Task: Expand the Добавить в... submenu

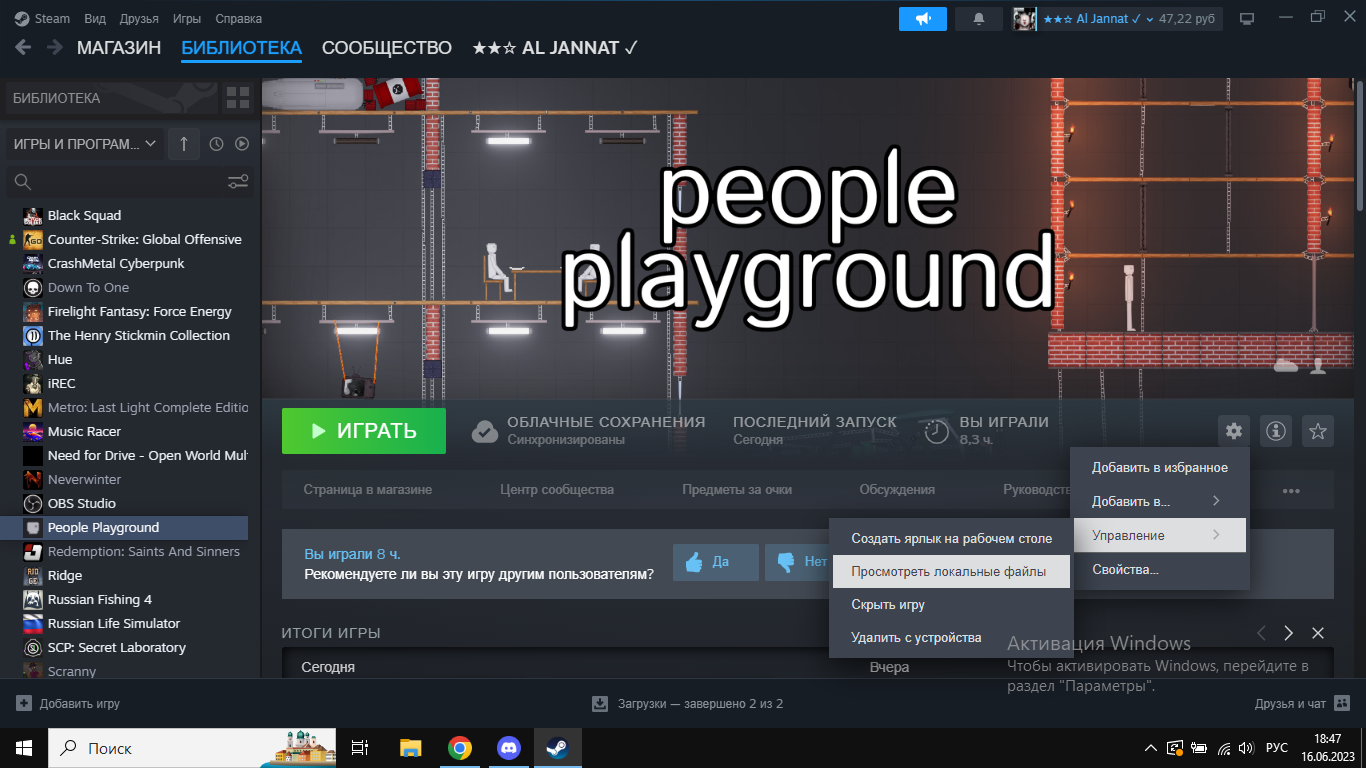Action: coord(1160,501)
